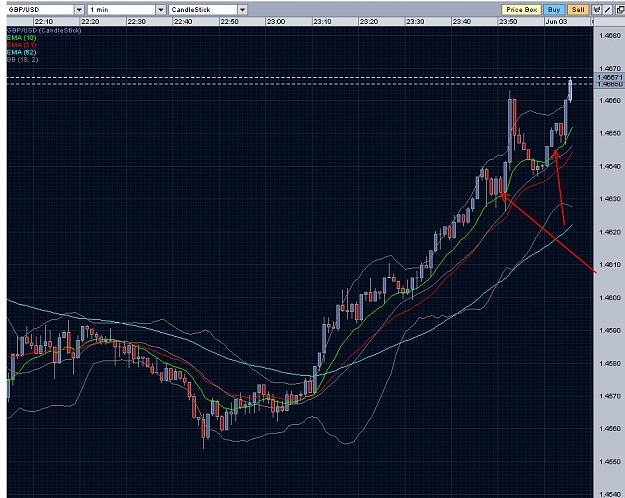625x498 pixels.
Task: Select the line drawing tool icon
Action: click(608, 10)
